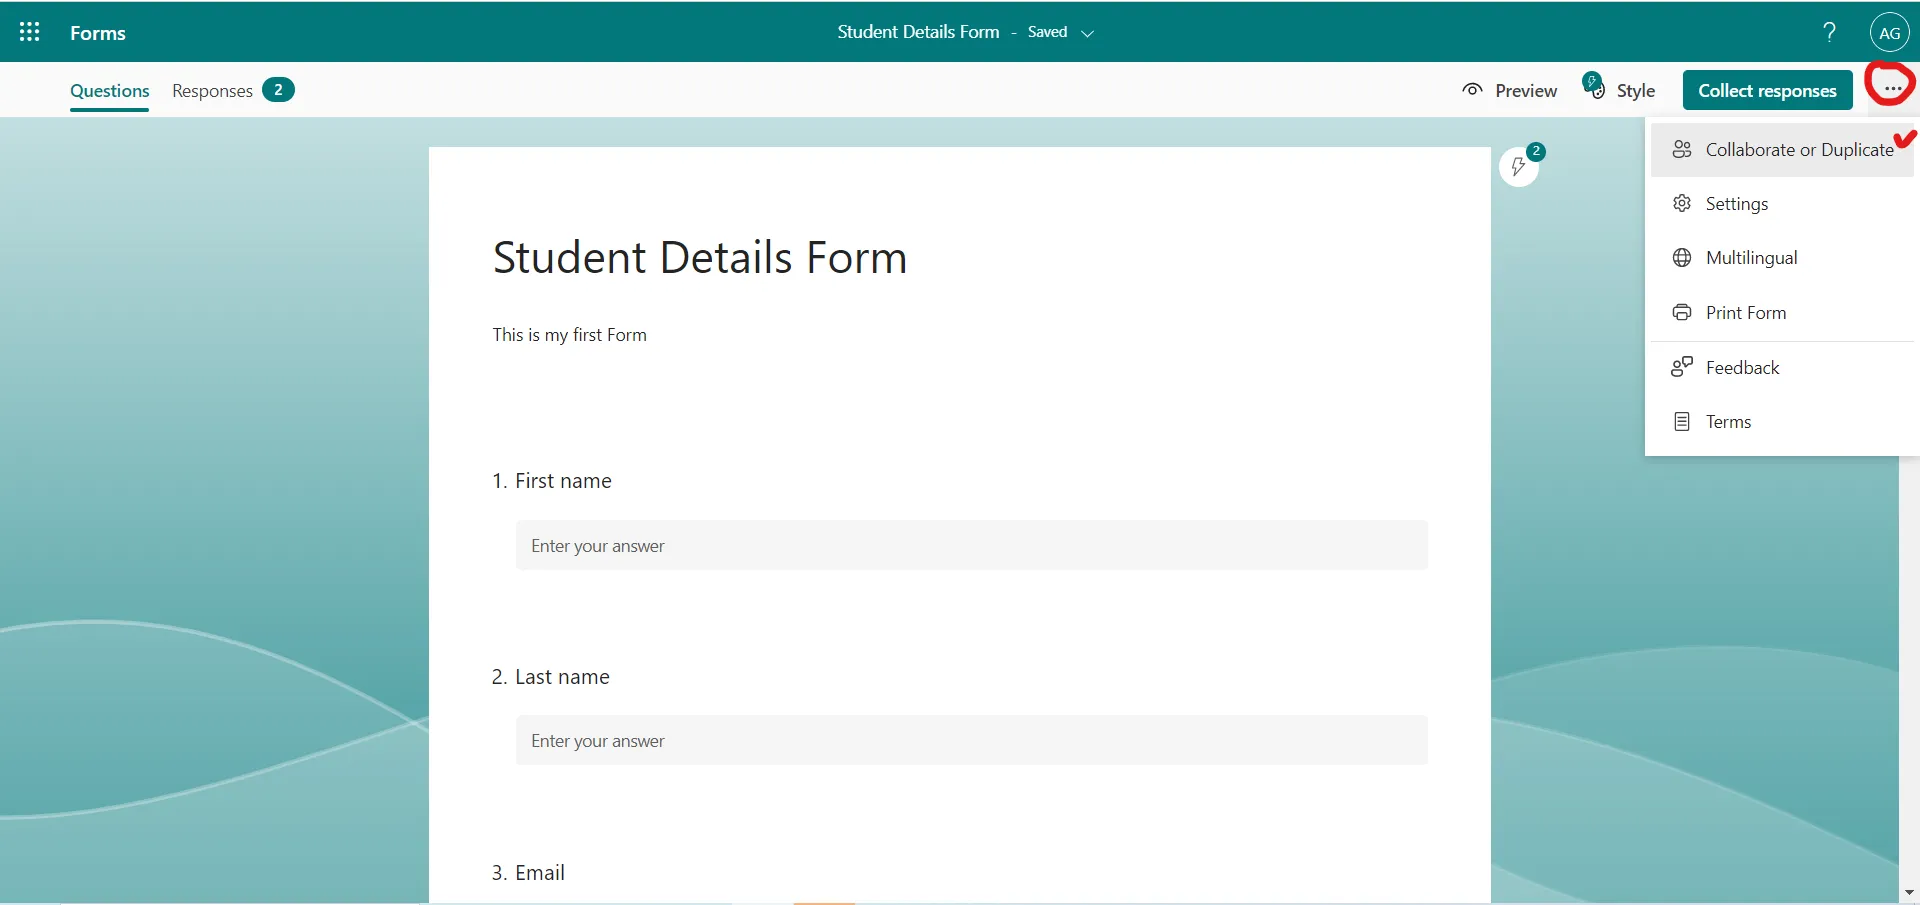
Task: Click the scroll-down arrow on the scrollbar
Action: [x=1908, y=892]
